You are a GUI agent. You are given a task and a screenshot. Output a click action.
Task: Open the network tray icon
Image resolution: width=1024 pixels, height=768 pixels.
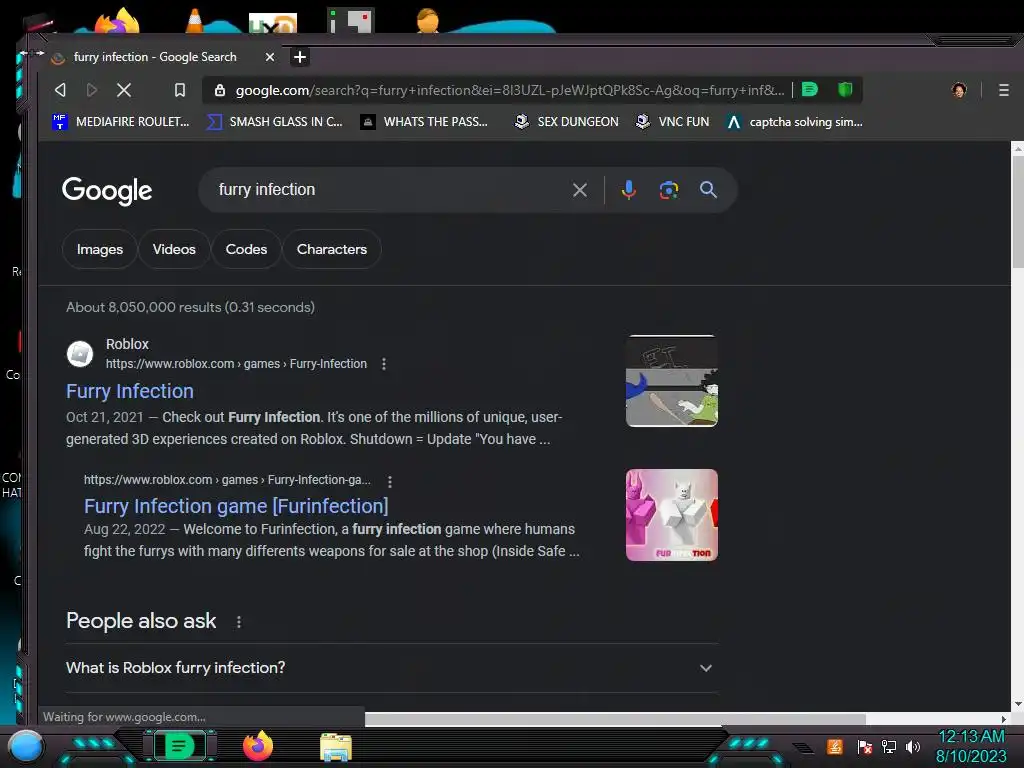point(889,746)
